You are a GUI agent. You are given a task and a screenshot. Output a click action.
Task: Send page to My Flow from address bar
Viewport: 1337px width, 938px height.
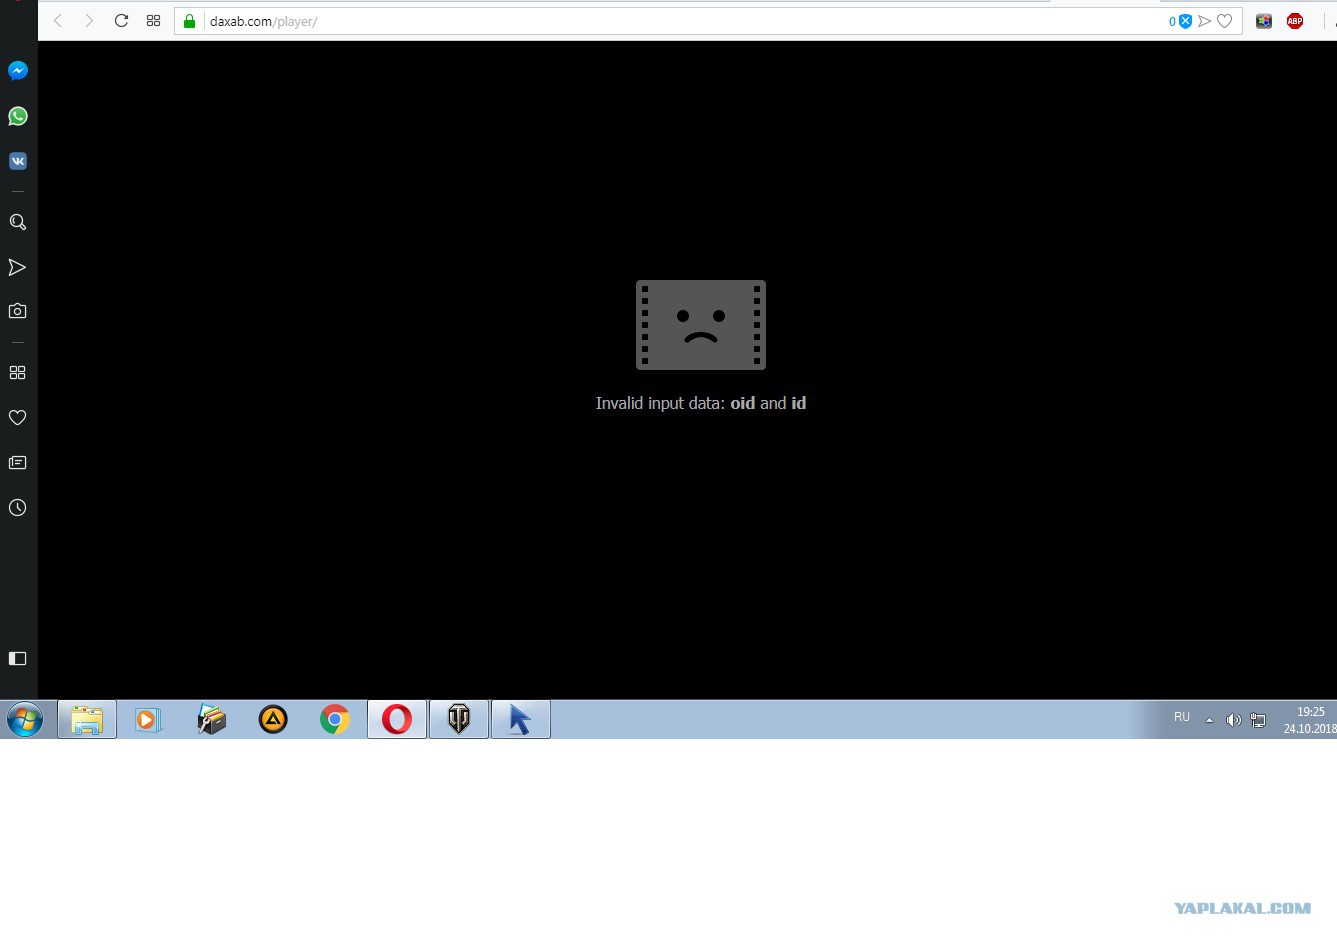click(1205, 21)
